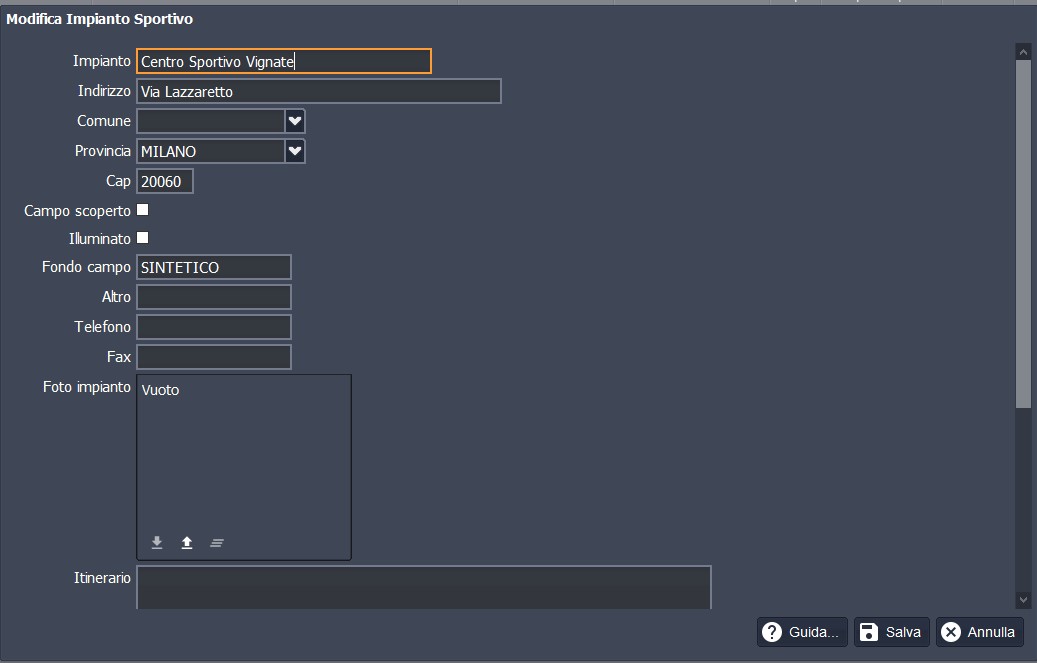The height and width of the screenshot is (663, 1037).
Task: Focus the Impianto name field
Action: click(x=283, y=61)
